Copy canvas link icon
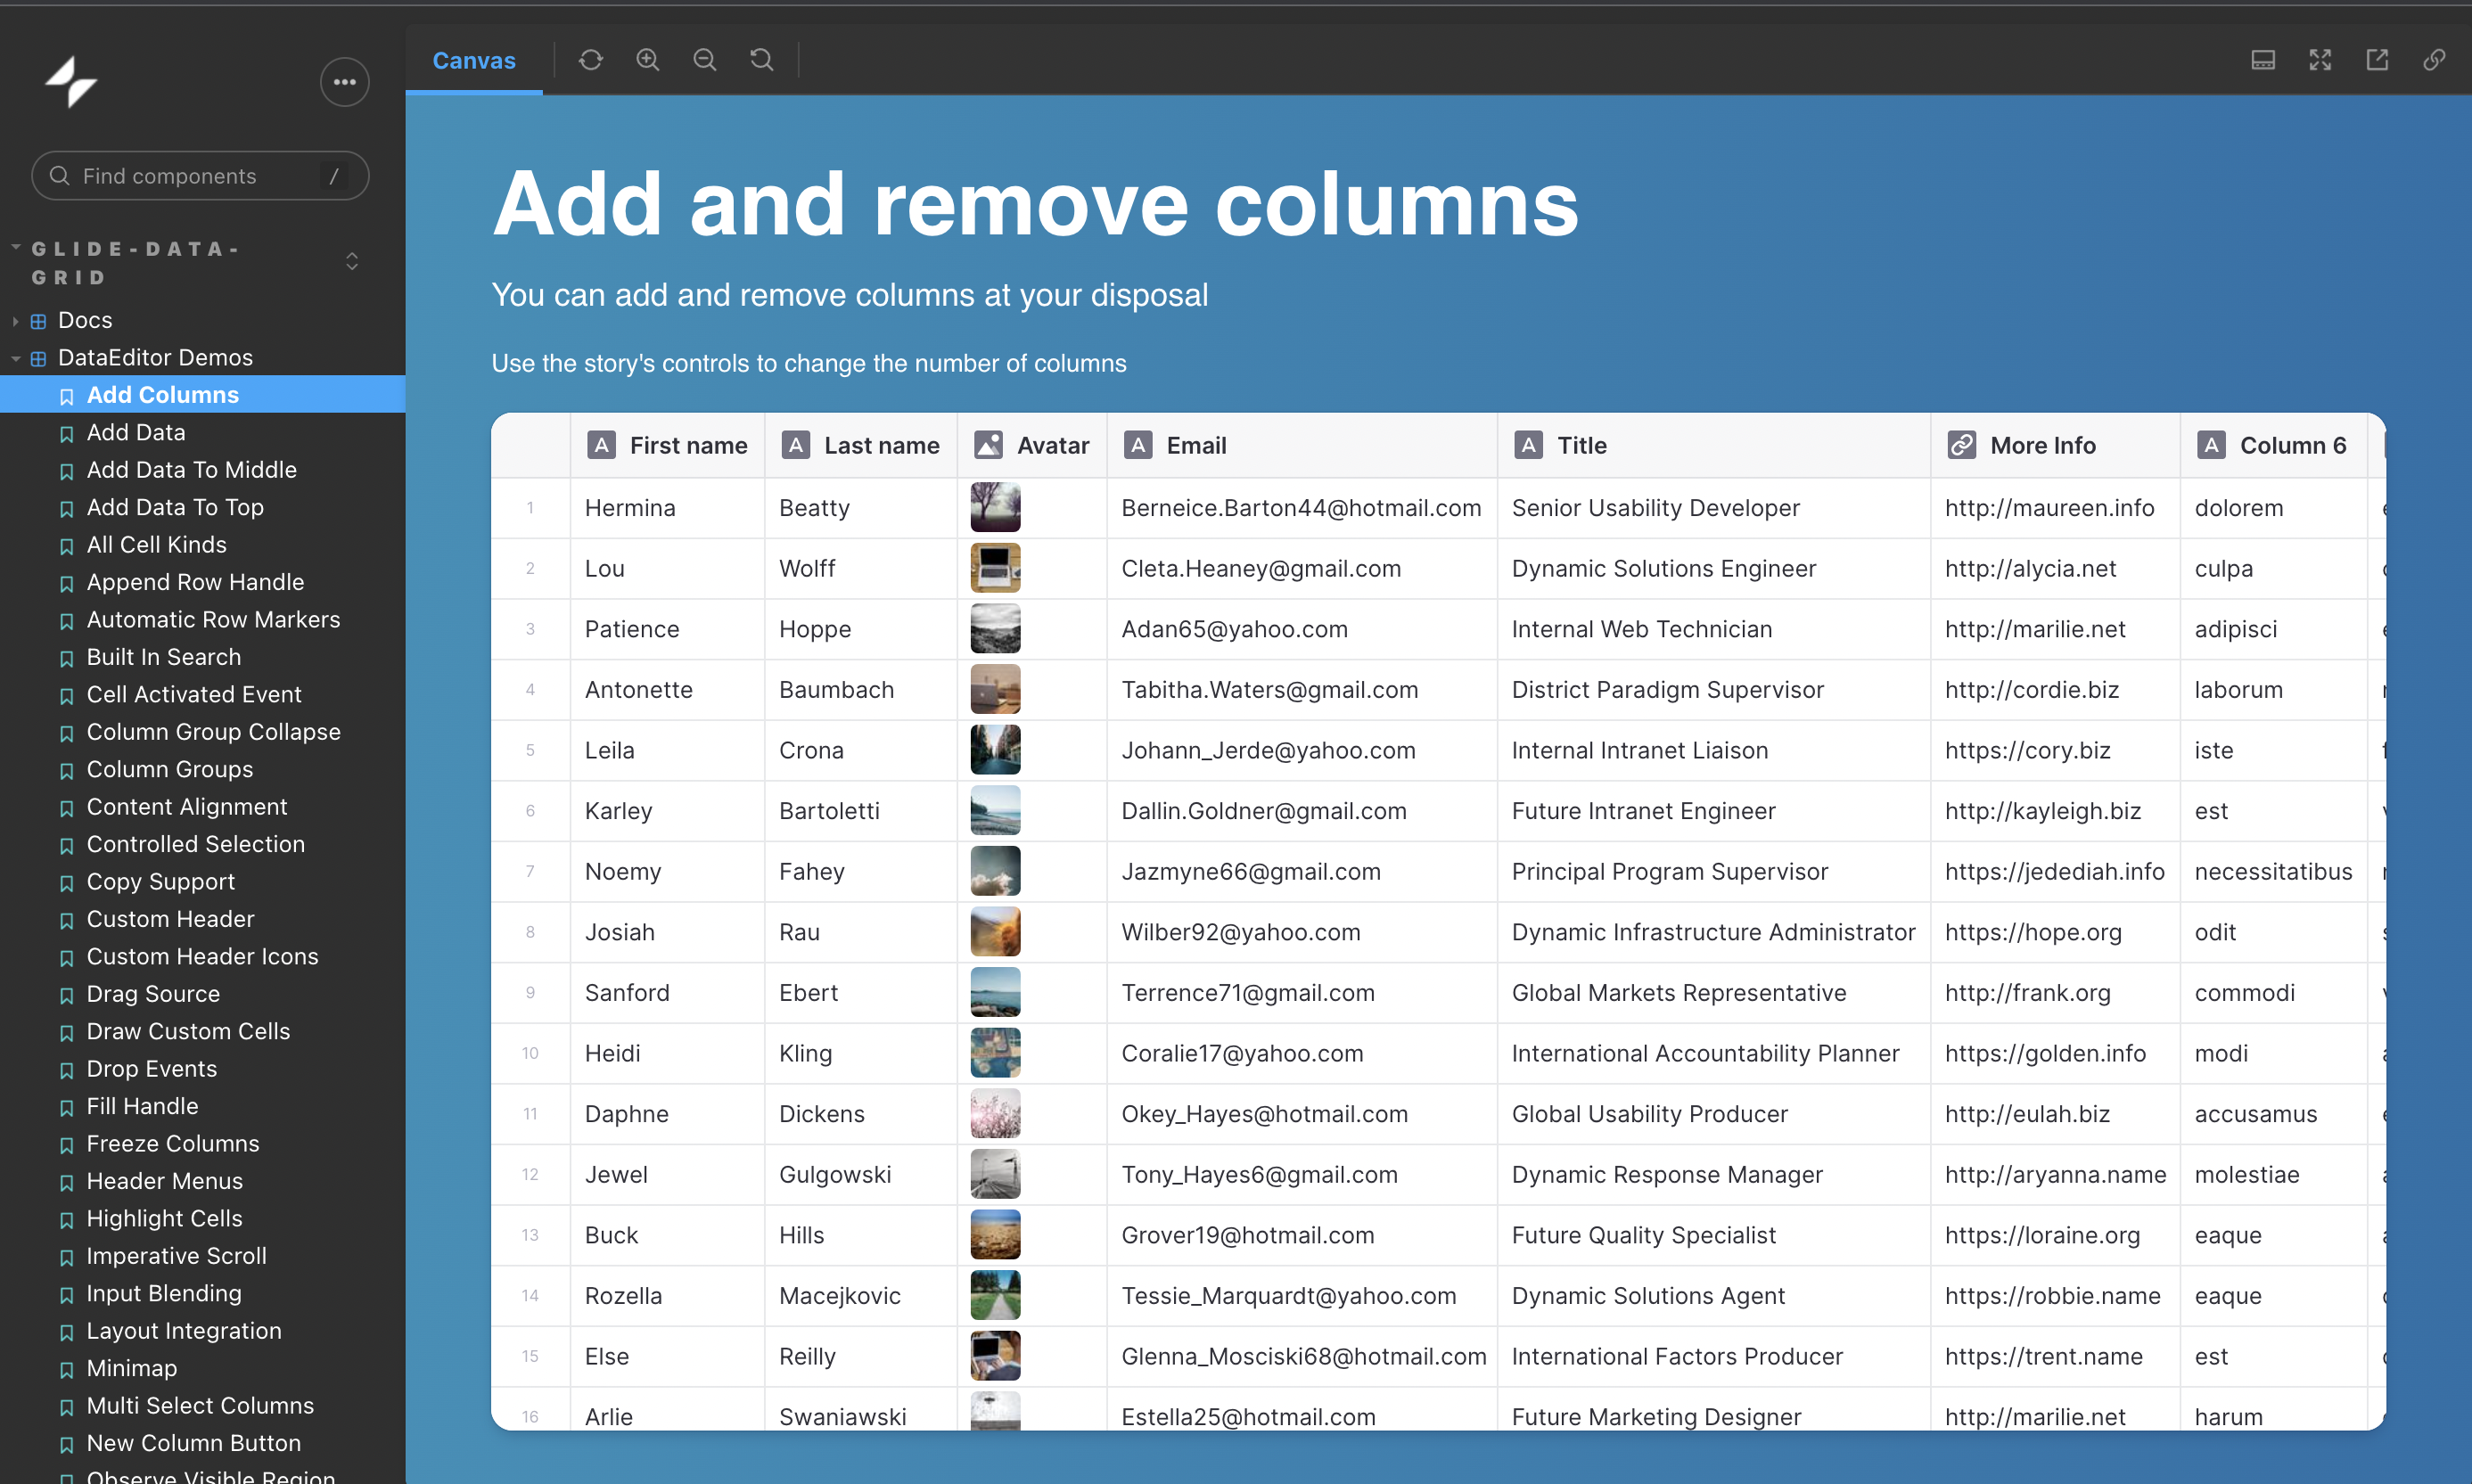 [2434, 60]
